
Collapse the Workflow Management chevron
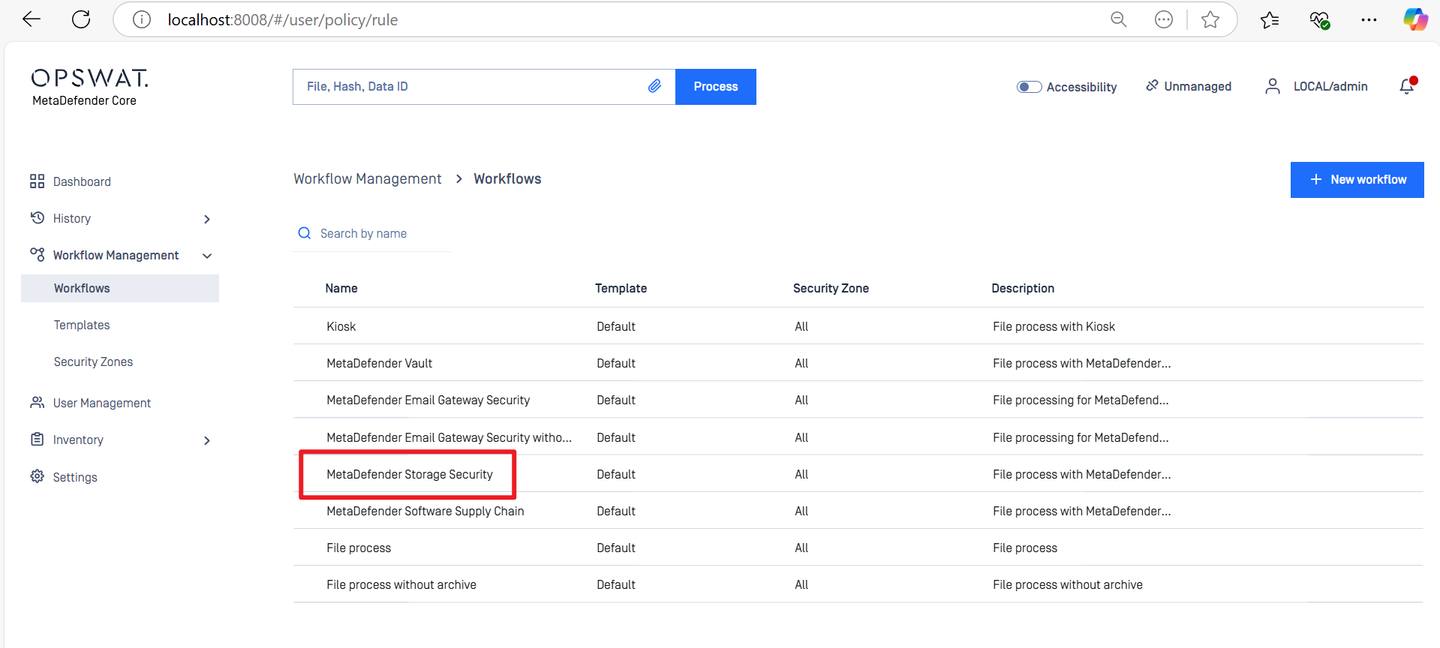tap(207, 256)
